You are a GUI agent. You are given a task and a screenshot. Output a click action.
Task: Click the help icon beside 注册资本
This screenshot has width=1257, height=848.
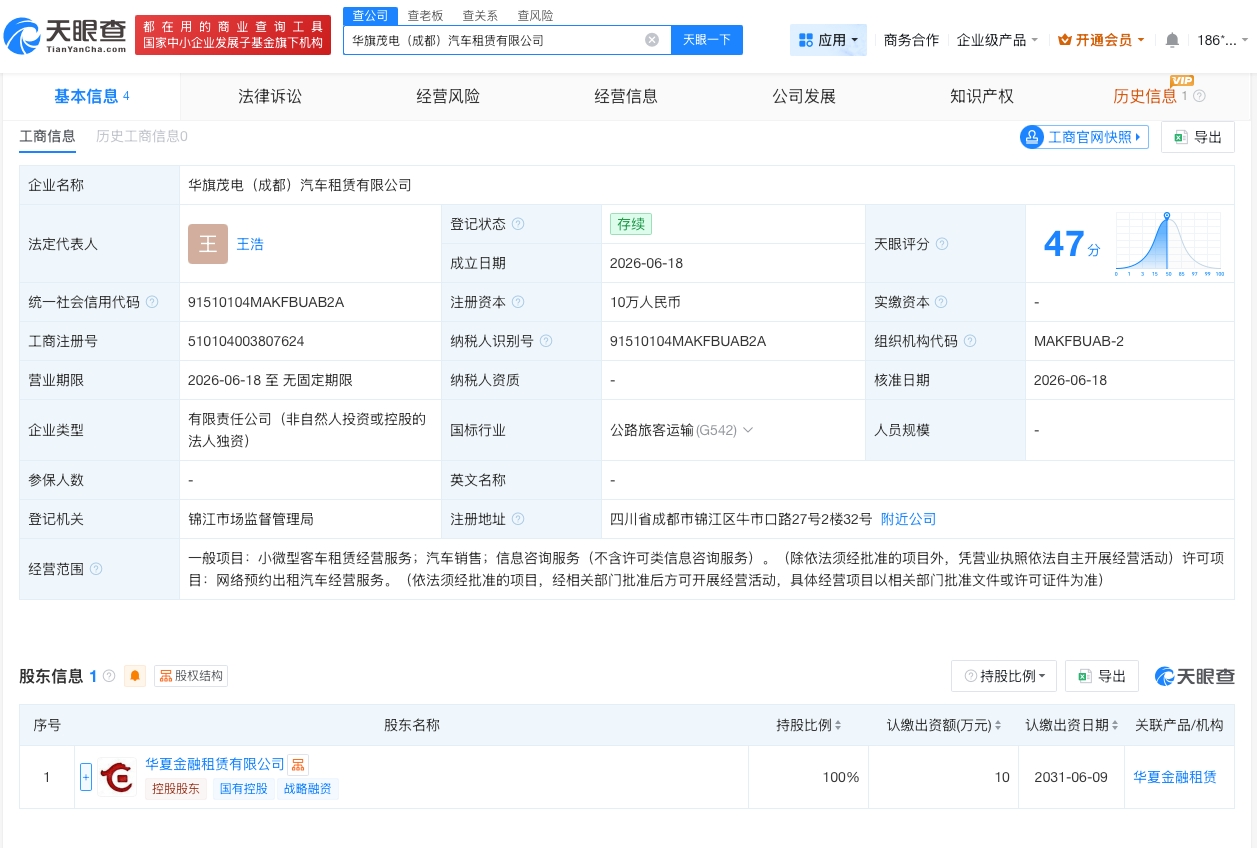pos(518,302)
